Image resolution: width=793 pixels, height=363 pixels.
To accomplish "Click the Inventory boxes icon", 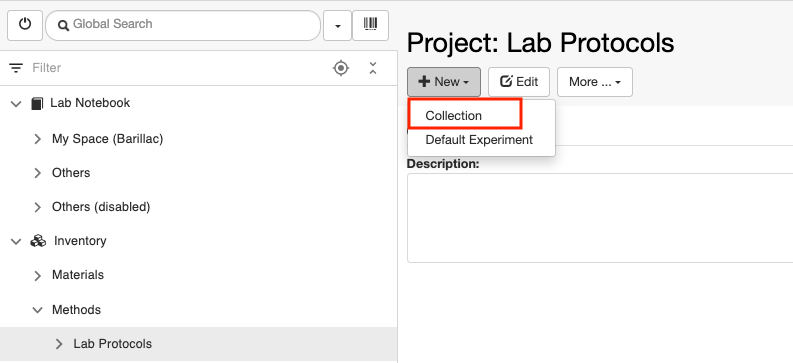I will pos(38,241).
